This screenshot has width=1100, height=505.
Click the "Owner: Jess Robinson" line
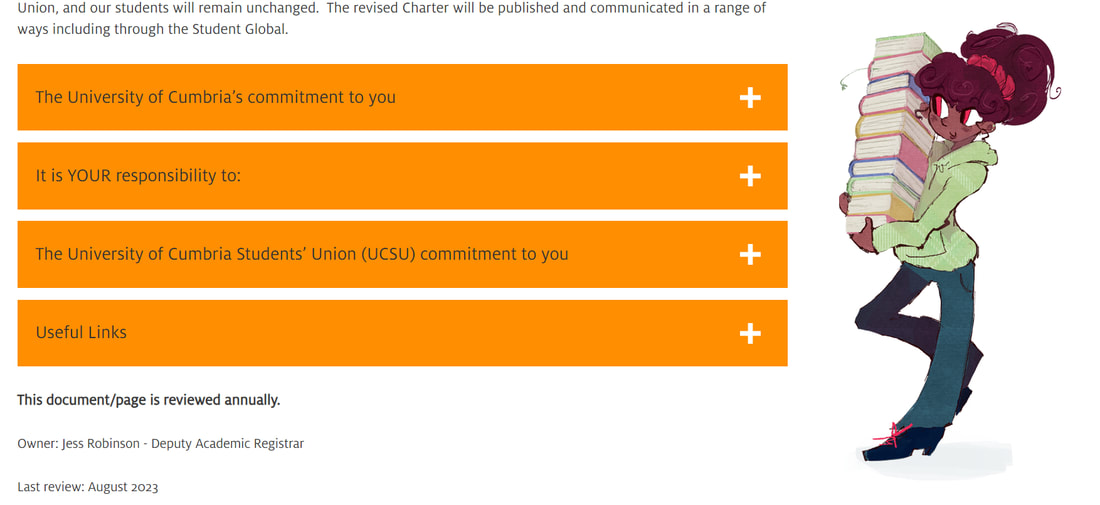click(x=161, y=444)
